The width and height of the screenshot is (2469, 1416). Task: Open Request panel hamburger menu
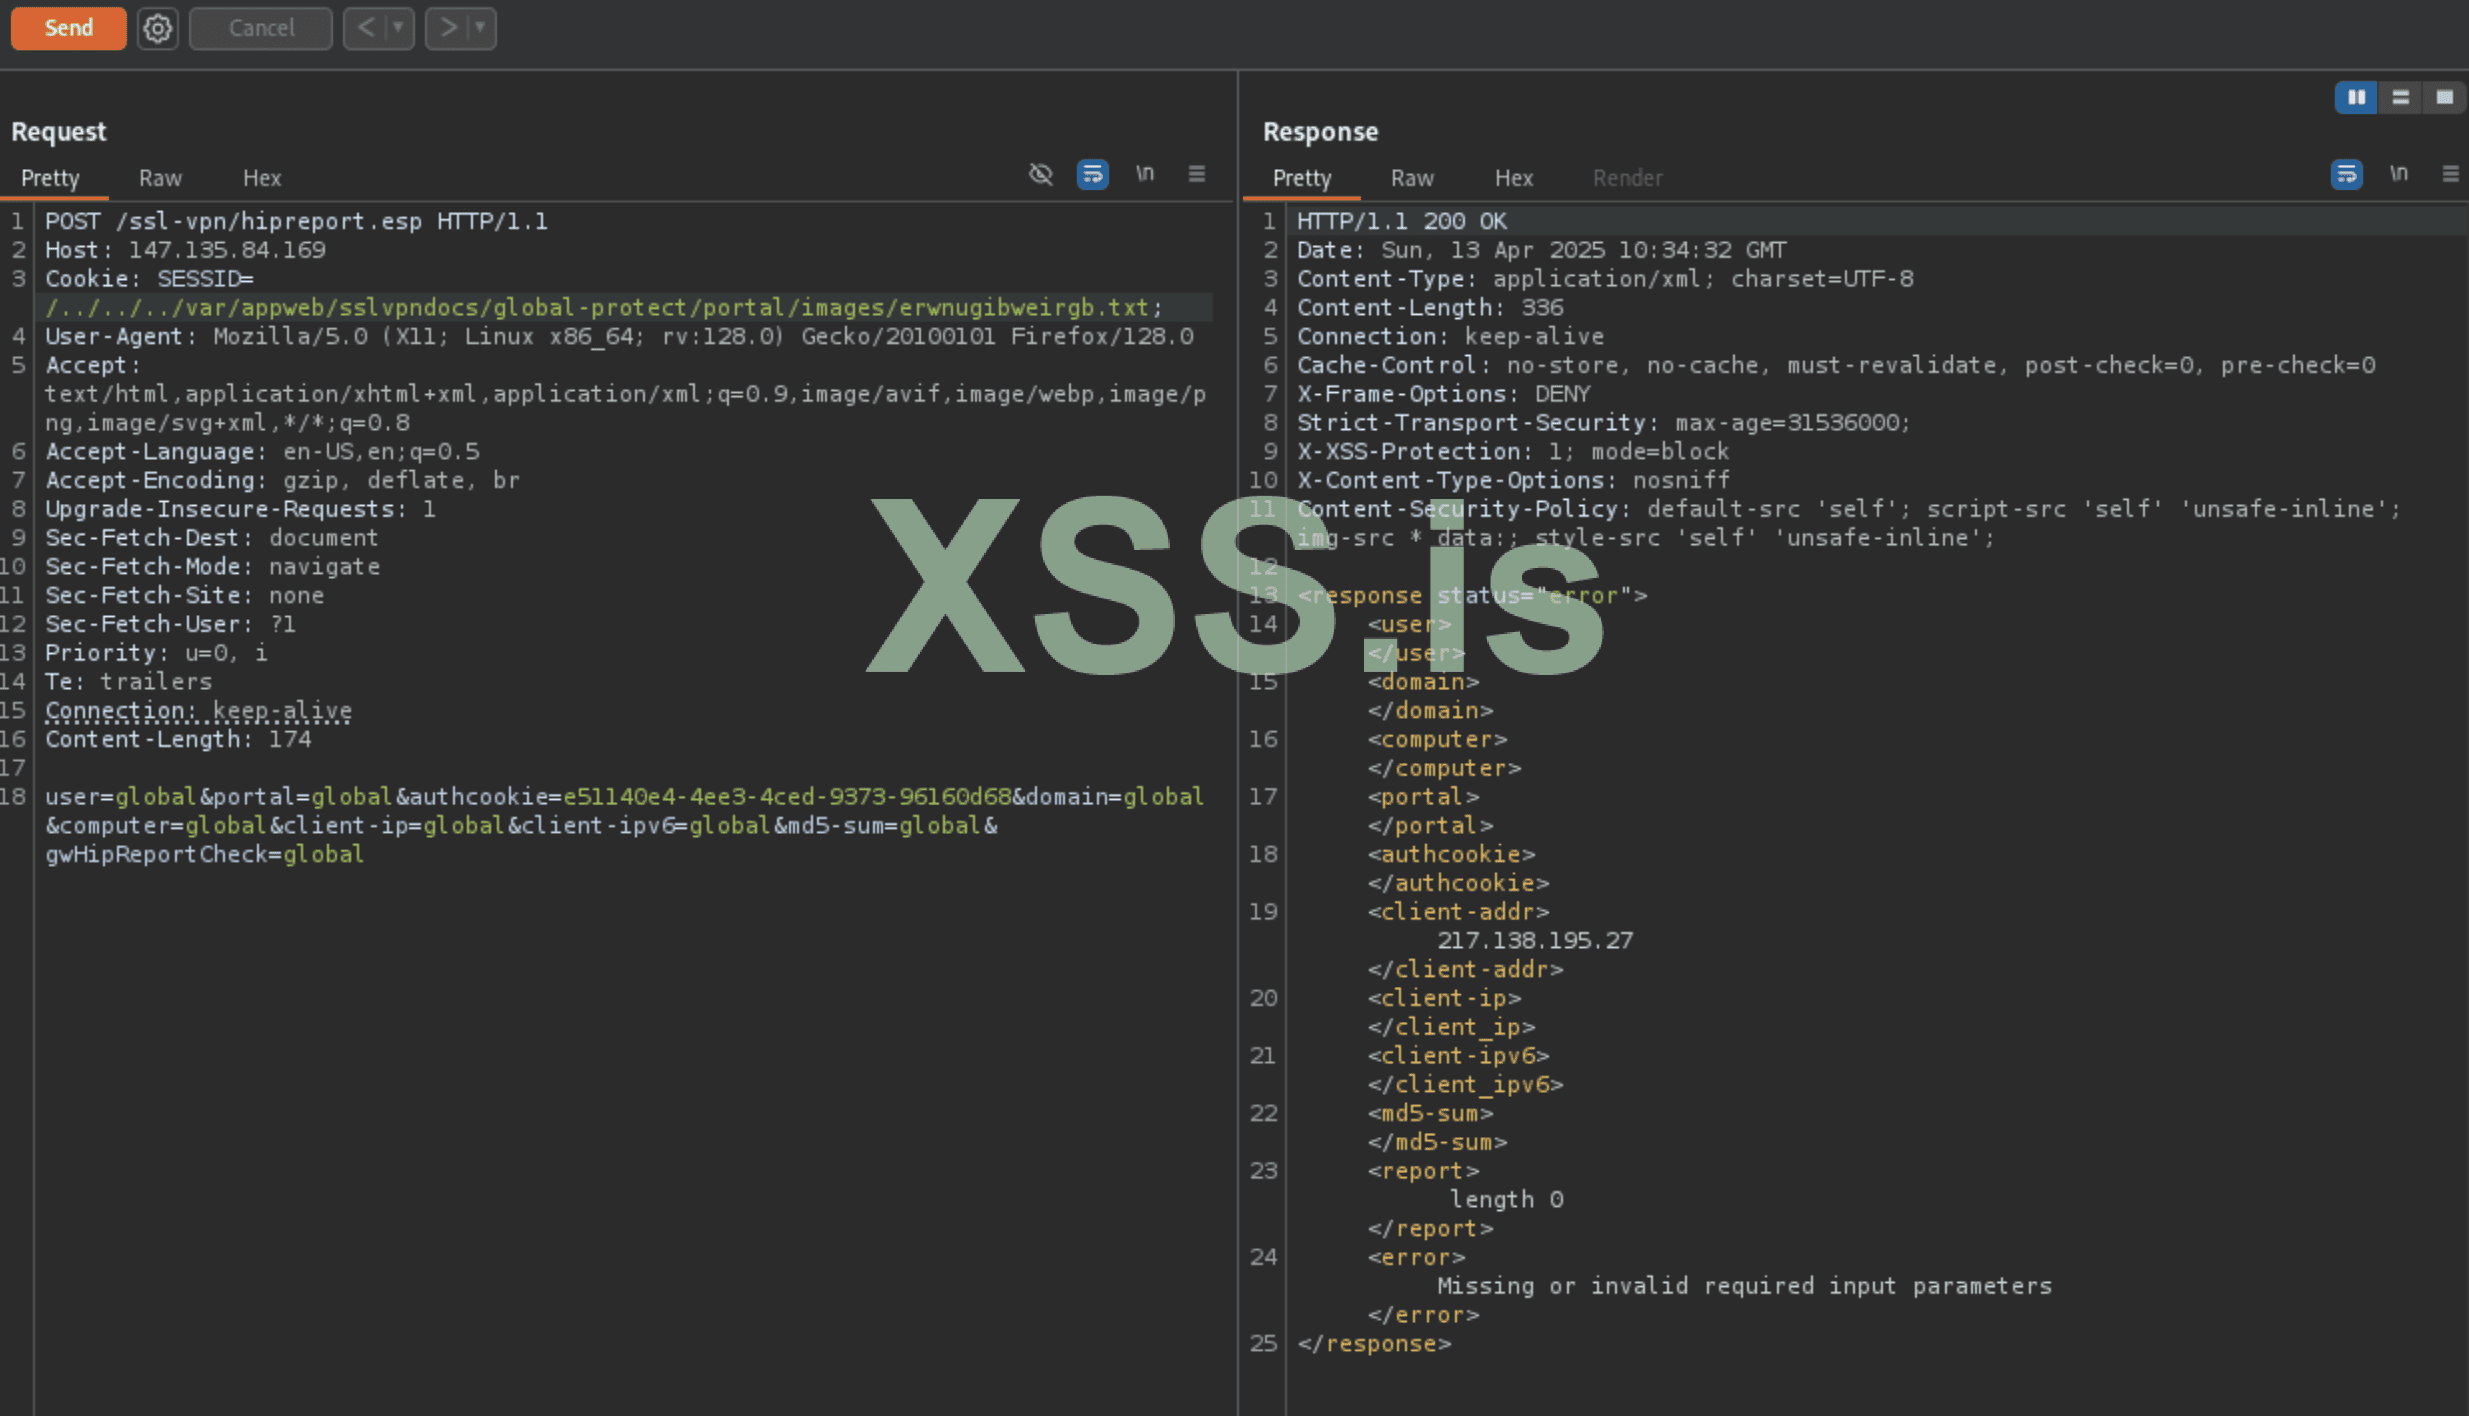(x=1196, y=174)
